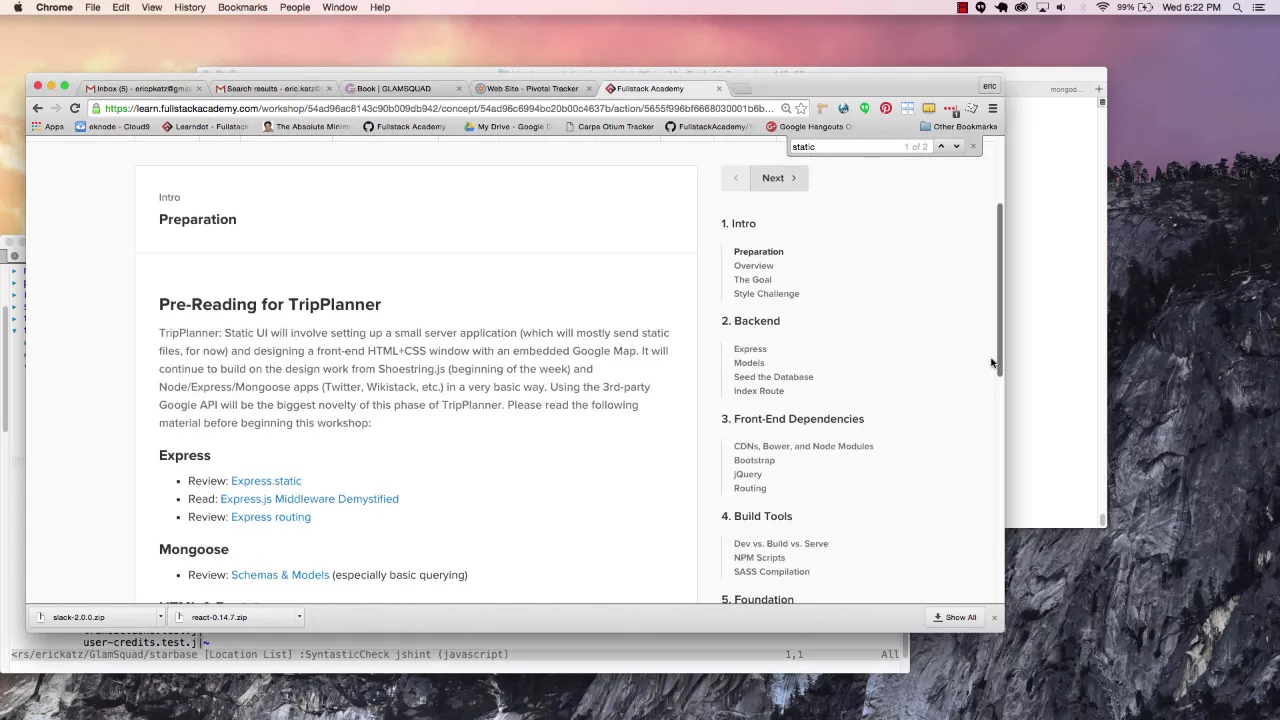Go to The Goal section
The width and height of the screenshot is (1280, 720).
[x=752, y=280]
